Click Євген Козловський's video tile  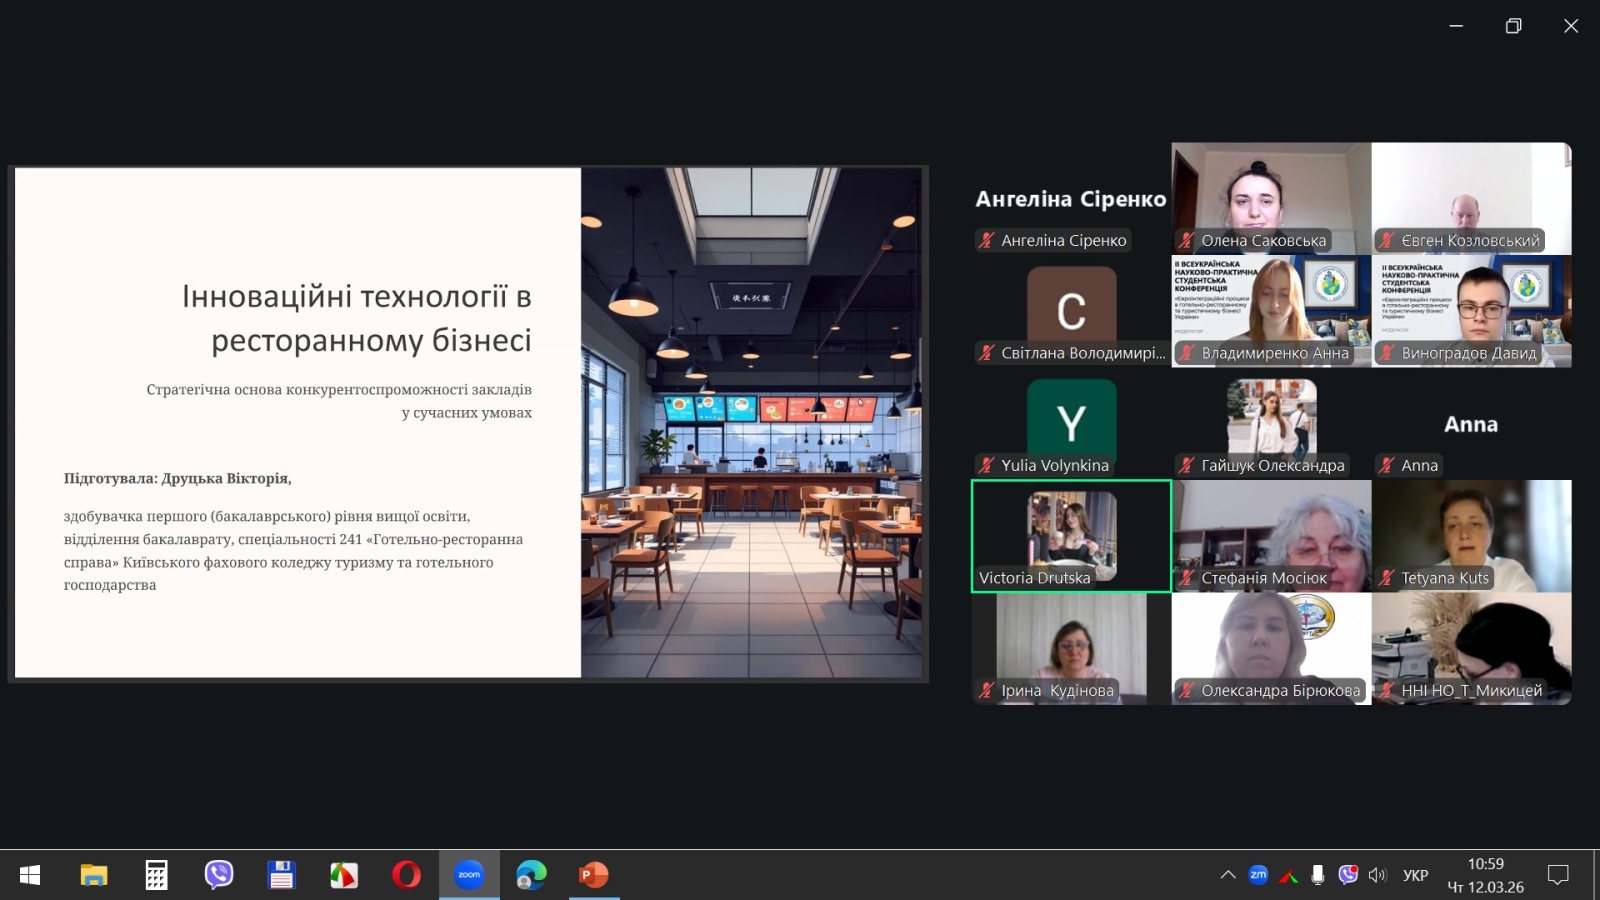point(1471,198)
